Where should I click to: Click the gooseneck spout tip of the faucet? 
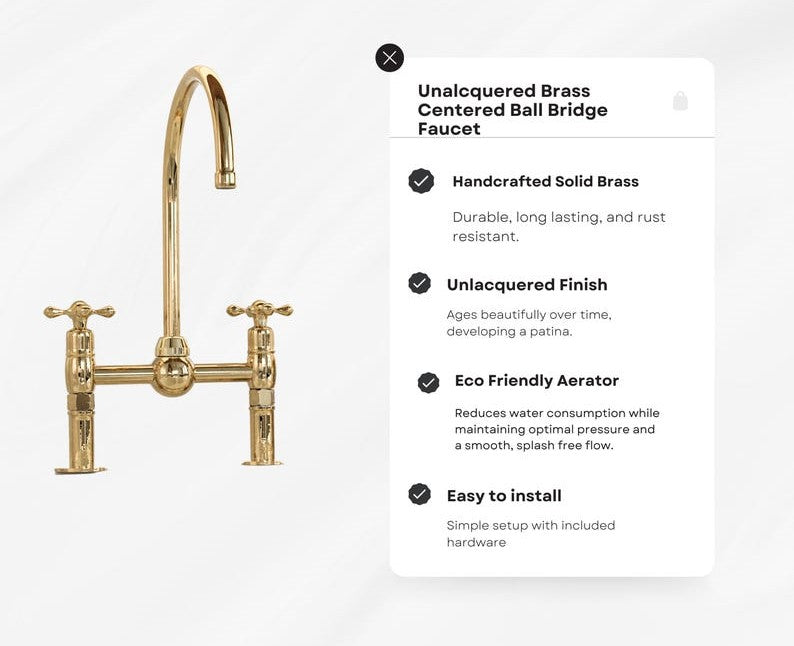[x=225, y=179]
